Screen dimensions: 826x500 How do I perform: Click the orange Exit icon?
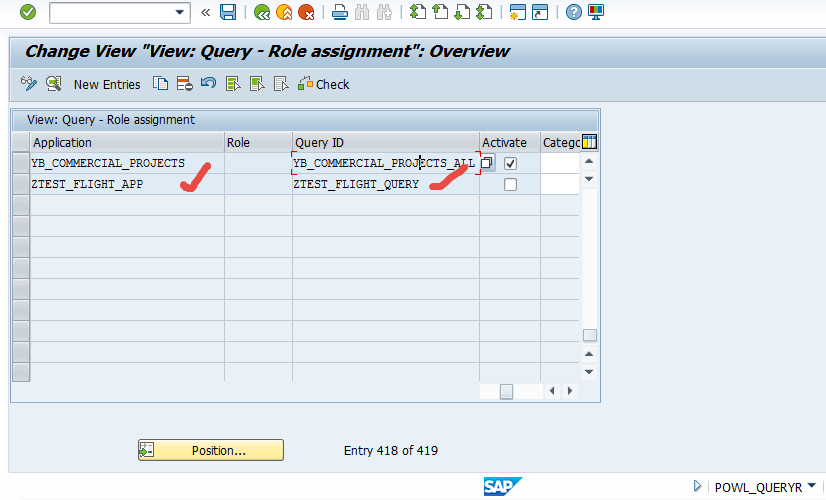tap(284, 12)
